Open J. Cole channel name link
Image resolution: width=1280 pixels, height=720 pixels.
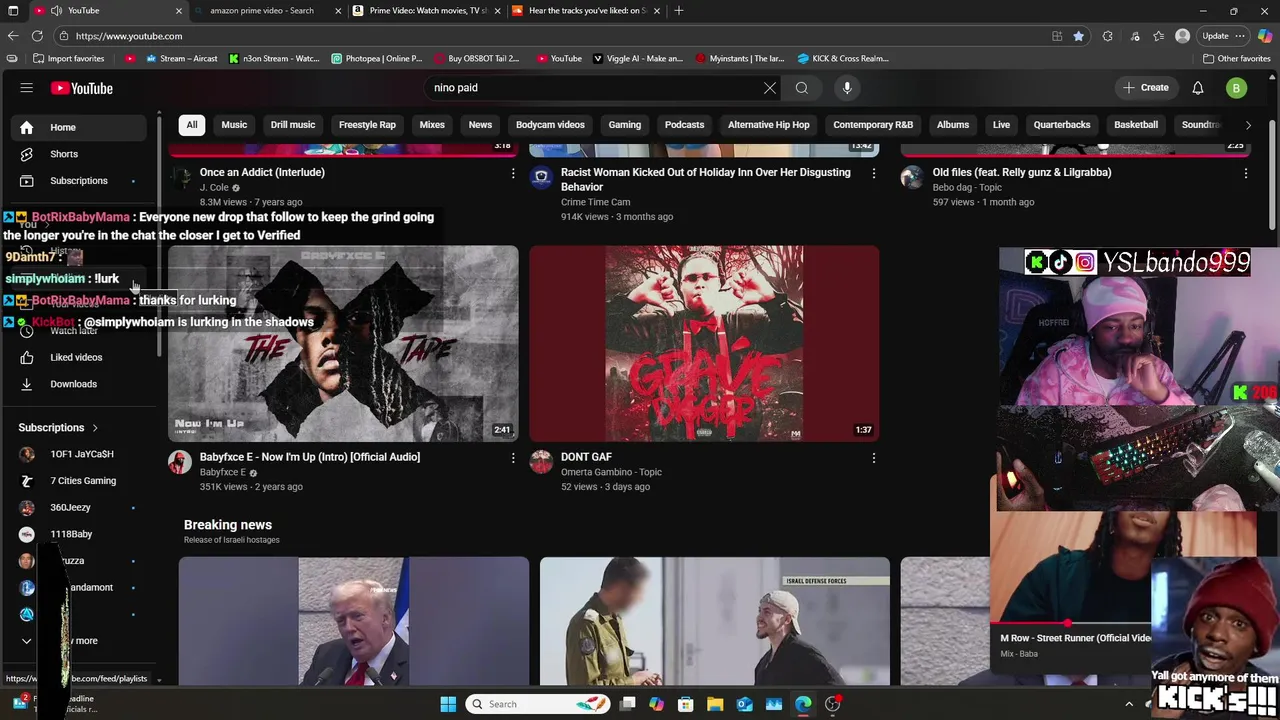pos(214,187)
